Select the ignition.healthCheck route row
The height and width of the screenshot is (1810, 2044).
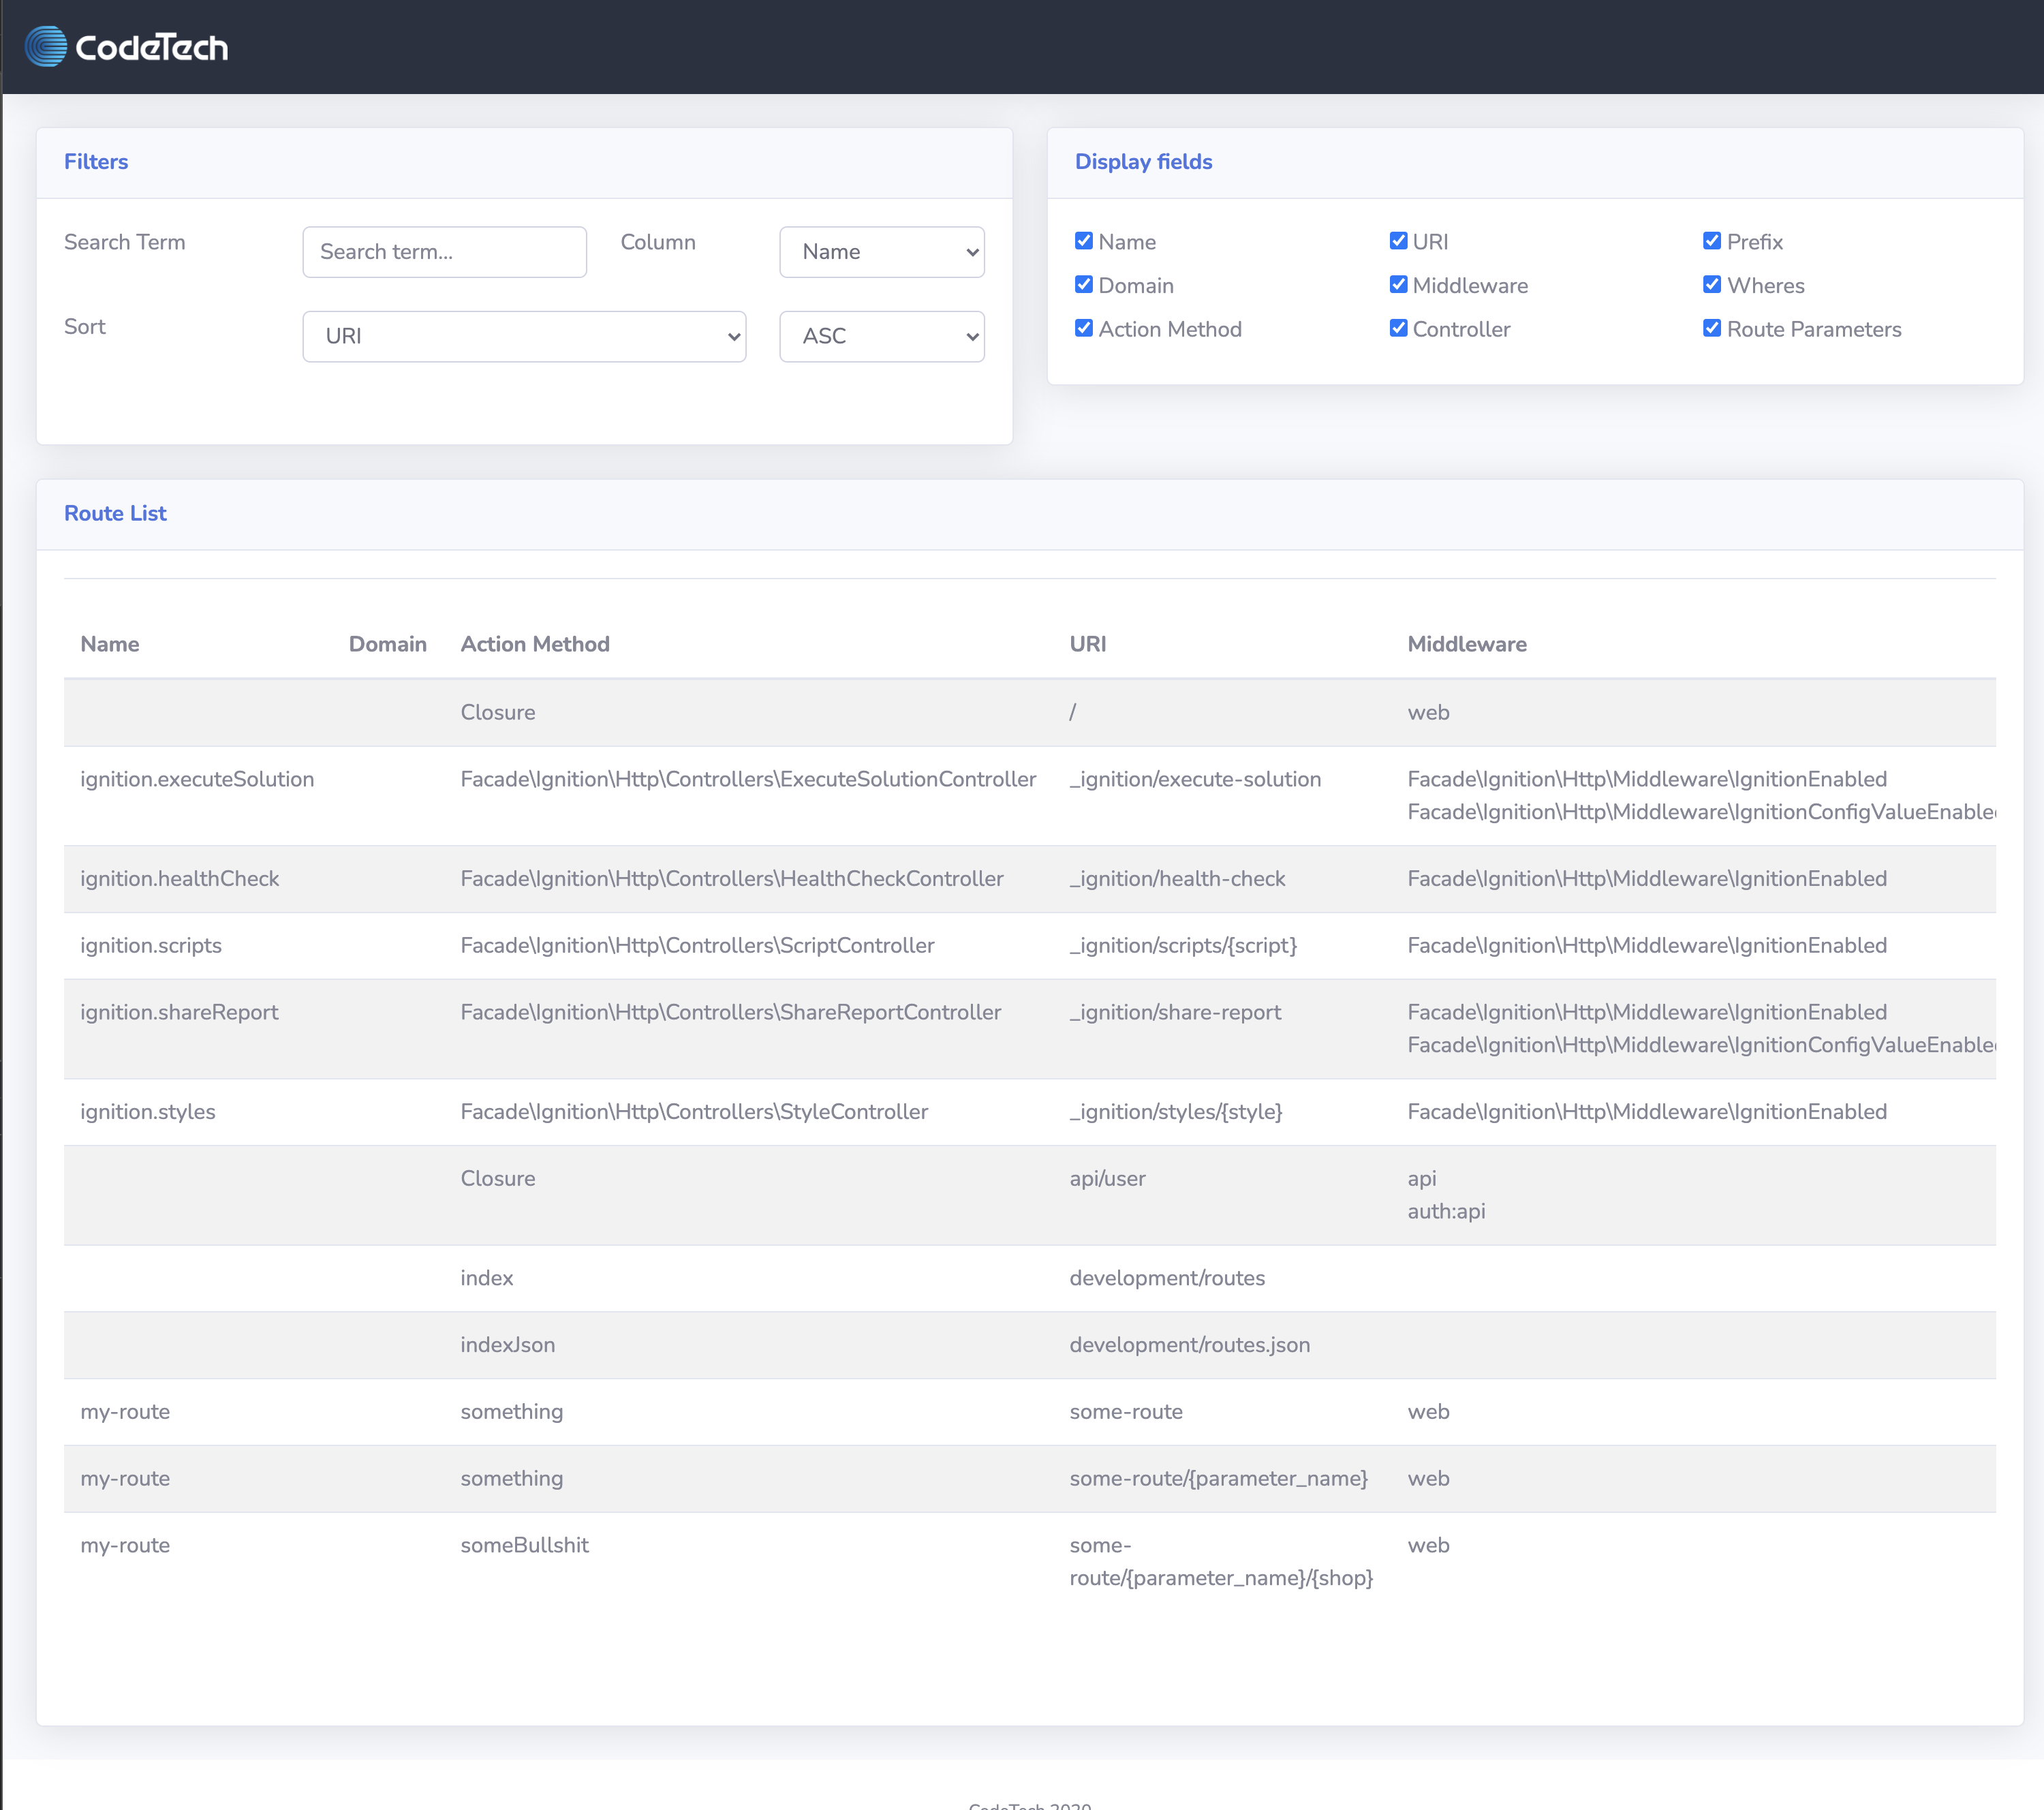(180, 879)
